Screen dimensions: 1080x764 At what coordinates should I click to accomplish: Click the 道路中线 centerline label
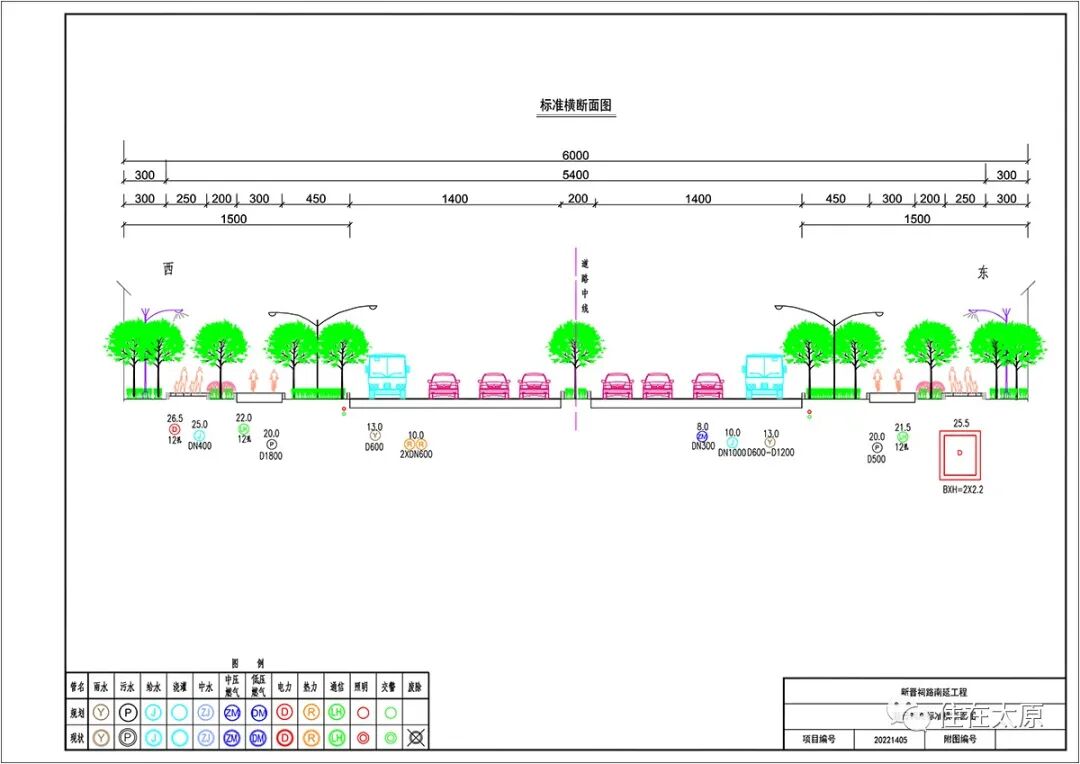[585, 287]
